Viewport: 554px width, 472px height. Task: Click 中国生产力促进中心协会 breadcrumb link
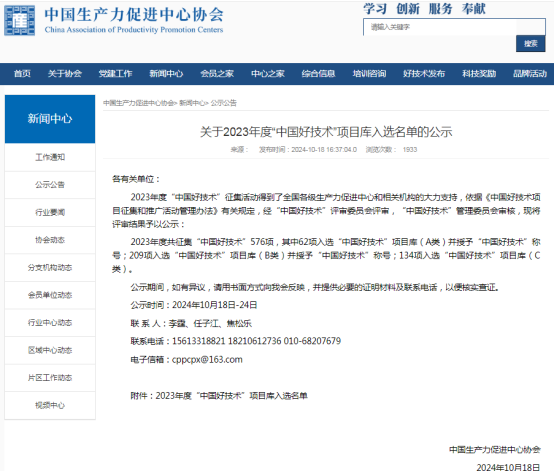click(139, 103)
